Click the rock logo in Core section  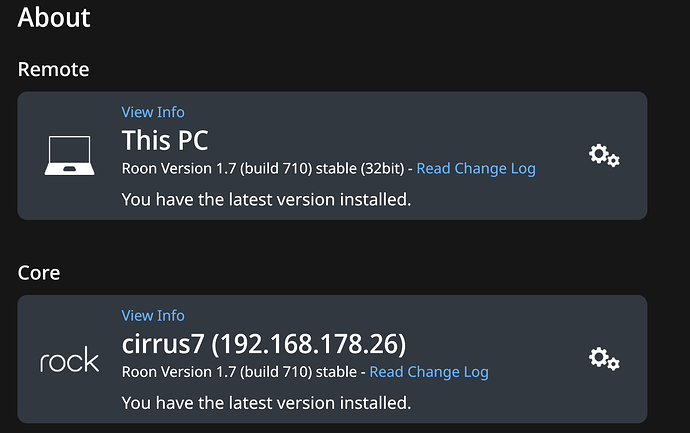(69, 360)
